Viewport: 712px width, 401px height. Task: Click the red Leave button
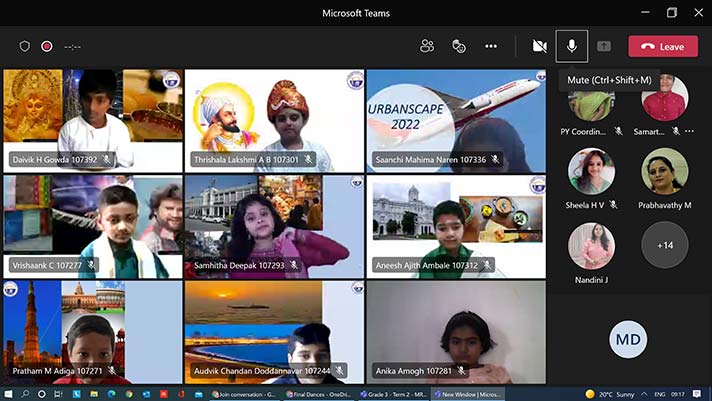tap(663, 46)
